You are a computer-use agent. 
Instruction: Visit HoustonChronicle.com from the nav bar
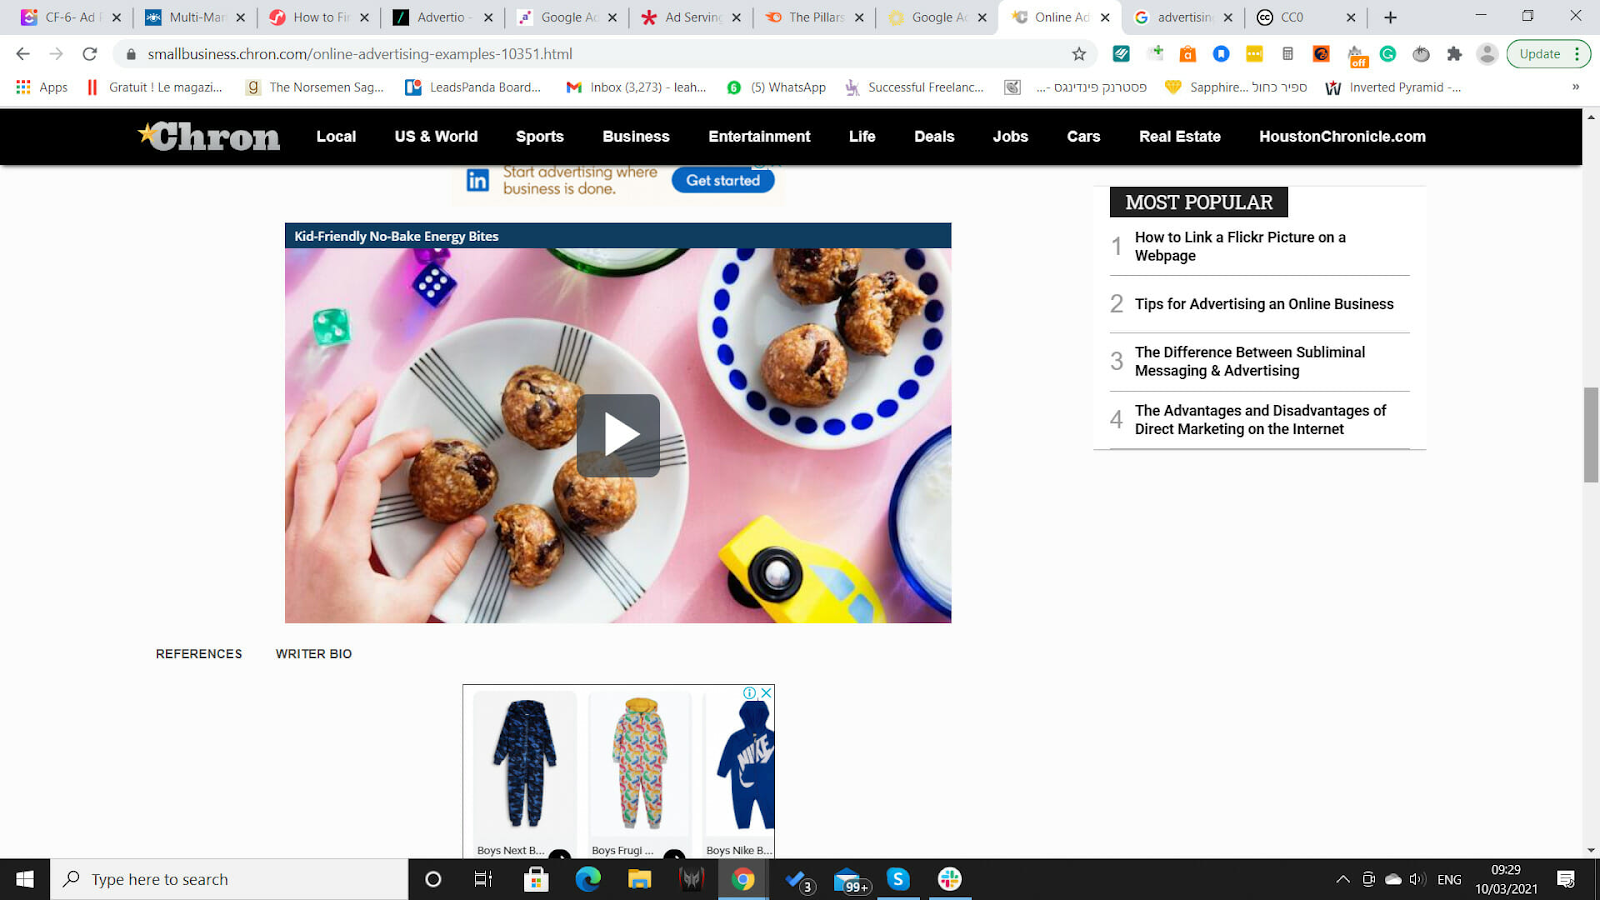[1343, 136]
